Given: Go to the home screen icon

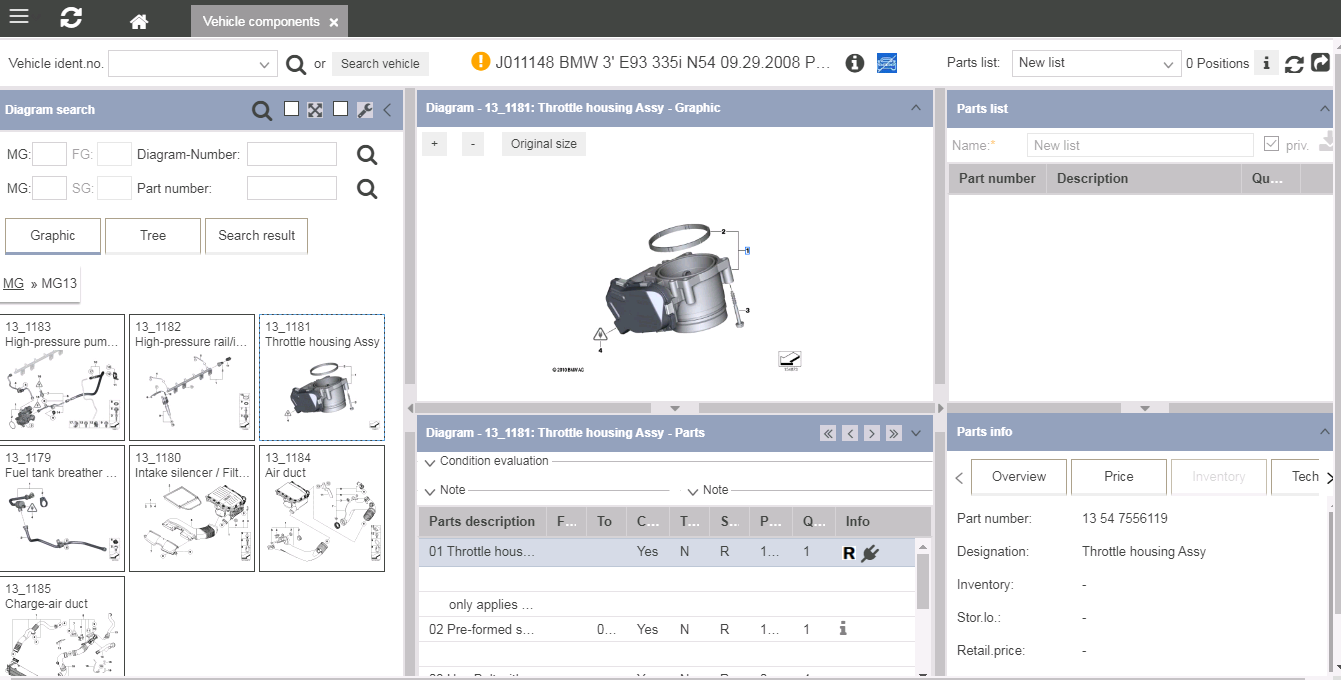Looking at the screenshot, I should [139, 21].
